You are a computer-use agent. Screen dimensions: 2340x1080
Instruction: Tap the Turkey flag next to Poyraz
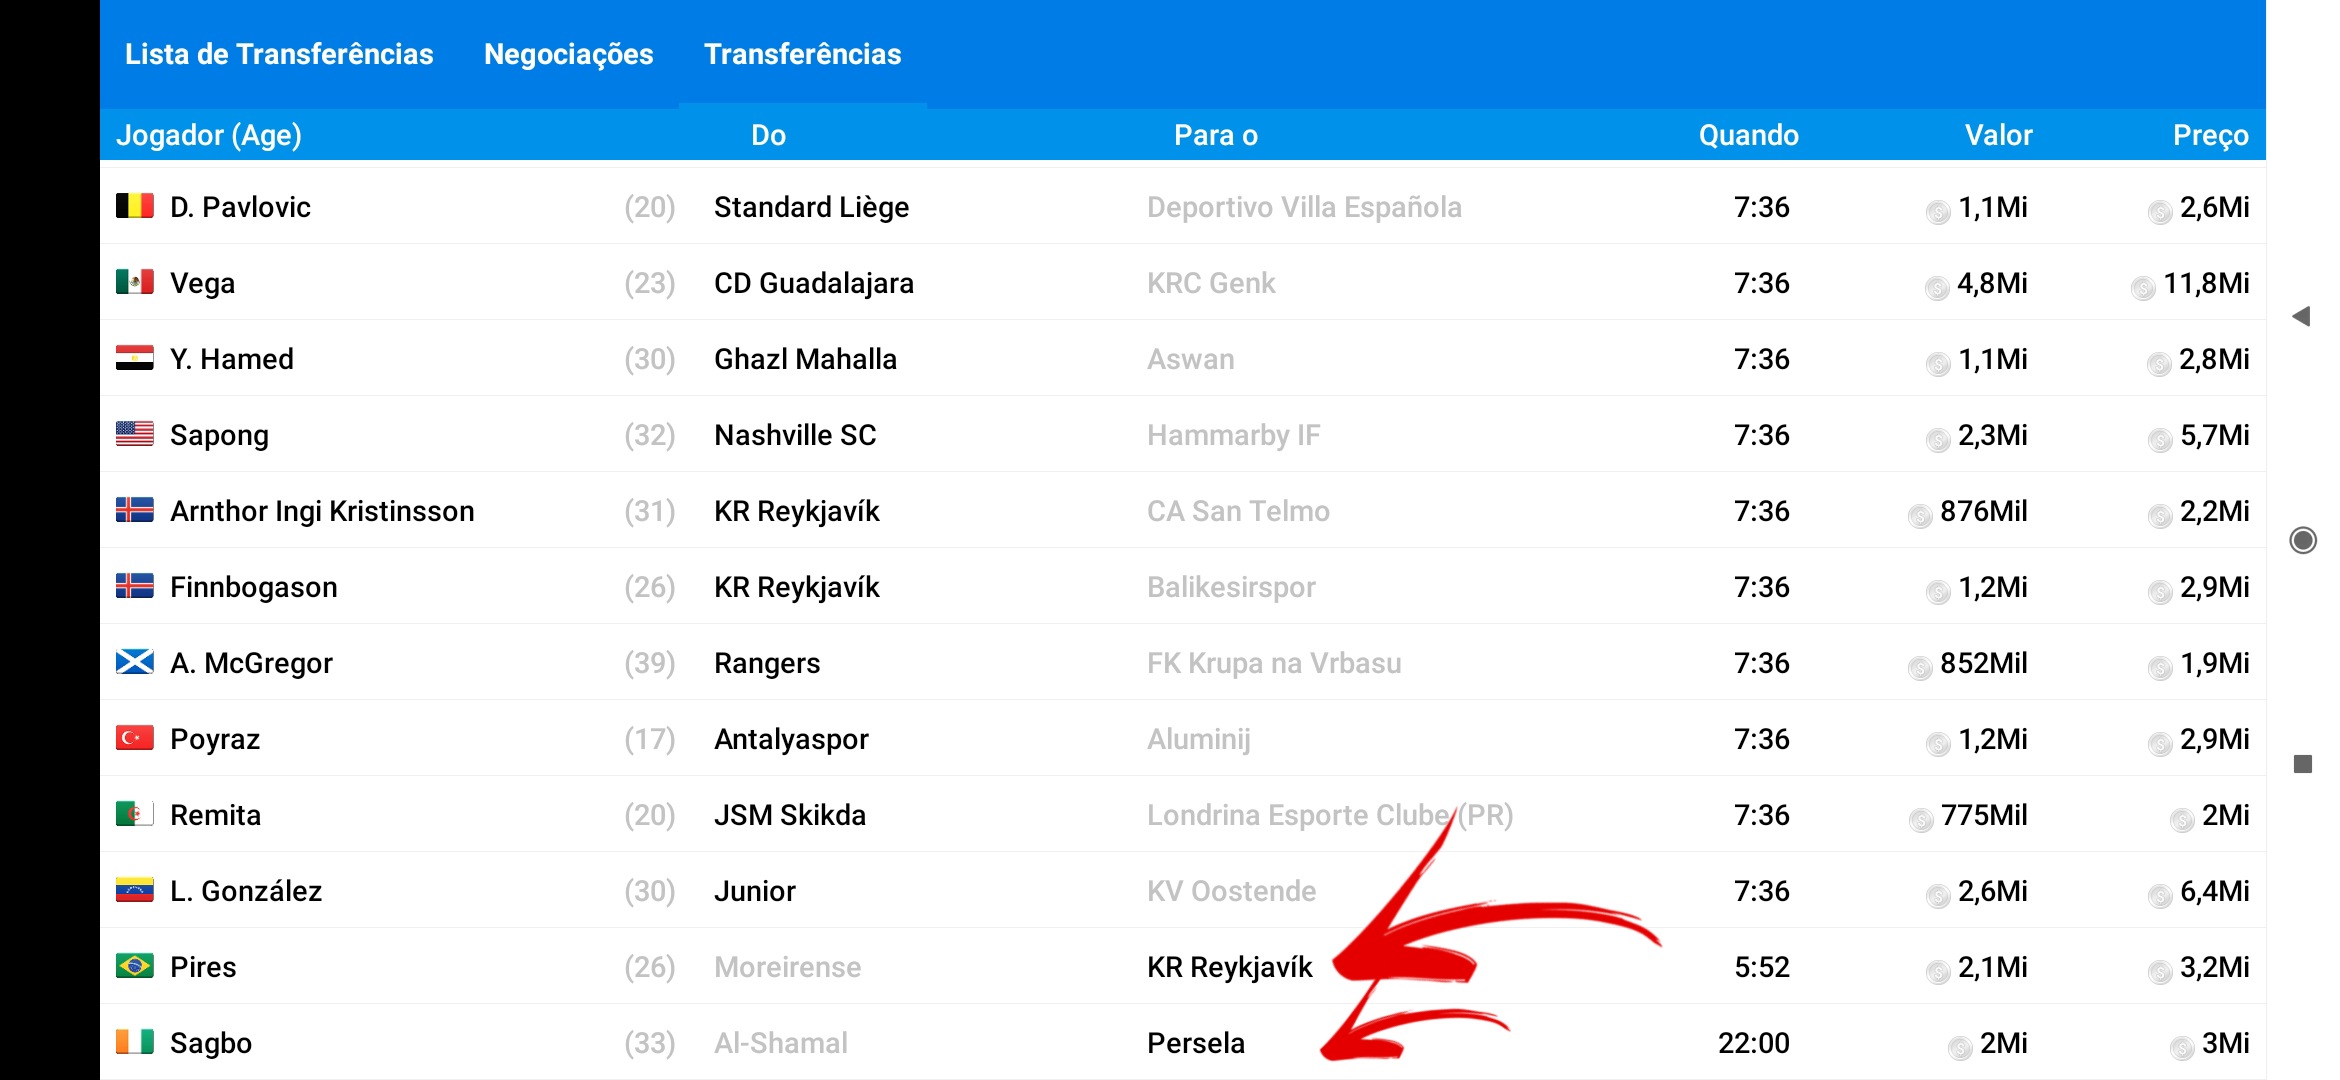[x=135, y=738]
